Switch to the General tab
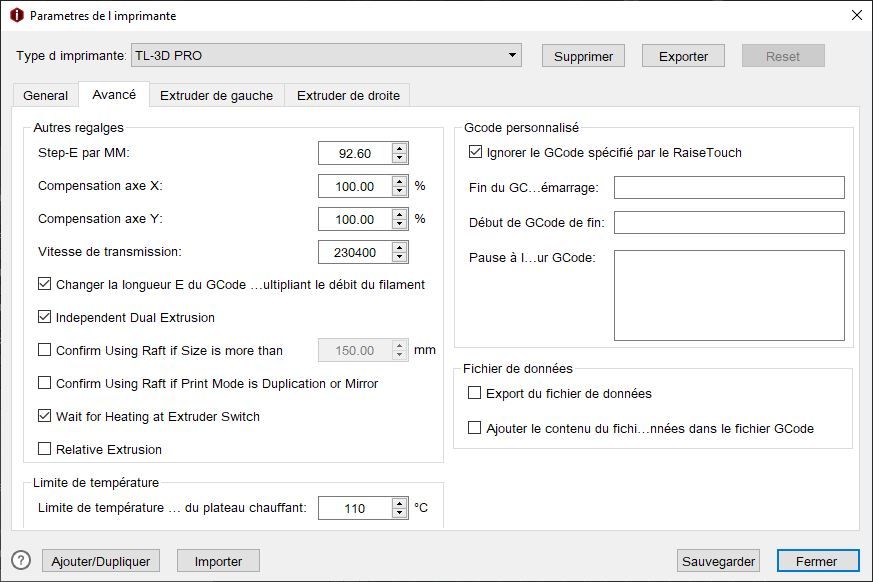 click(x=45, y=96)
